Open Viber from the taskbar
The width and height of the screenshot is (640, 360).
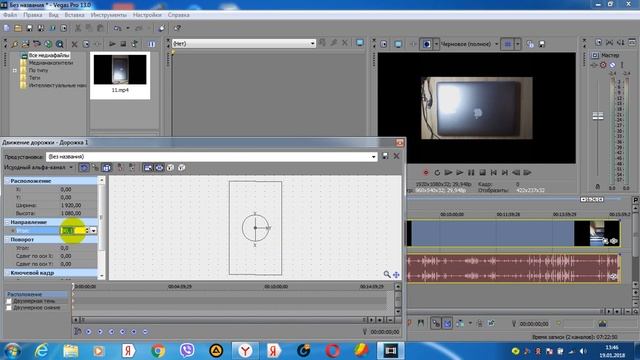click(187, 350)
